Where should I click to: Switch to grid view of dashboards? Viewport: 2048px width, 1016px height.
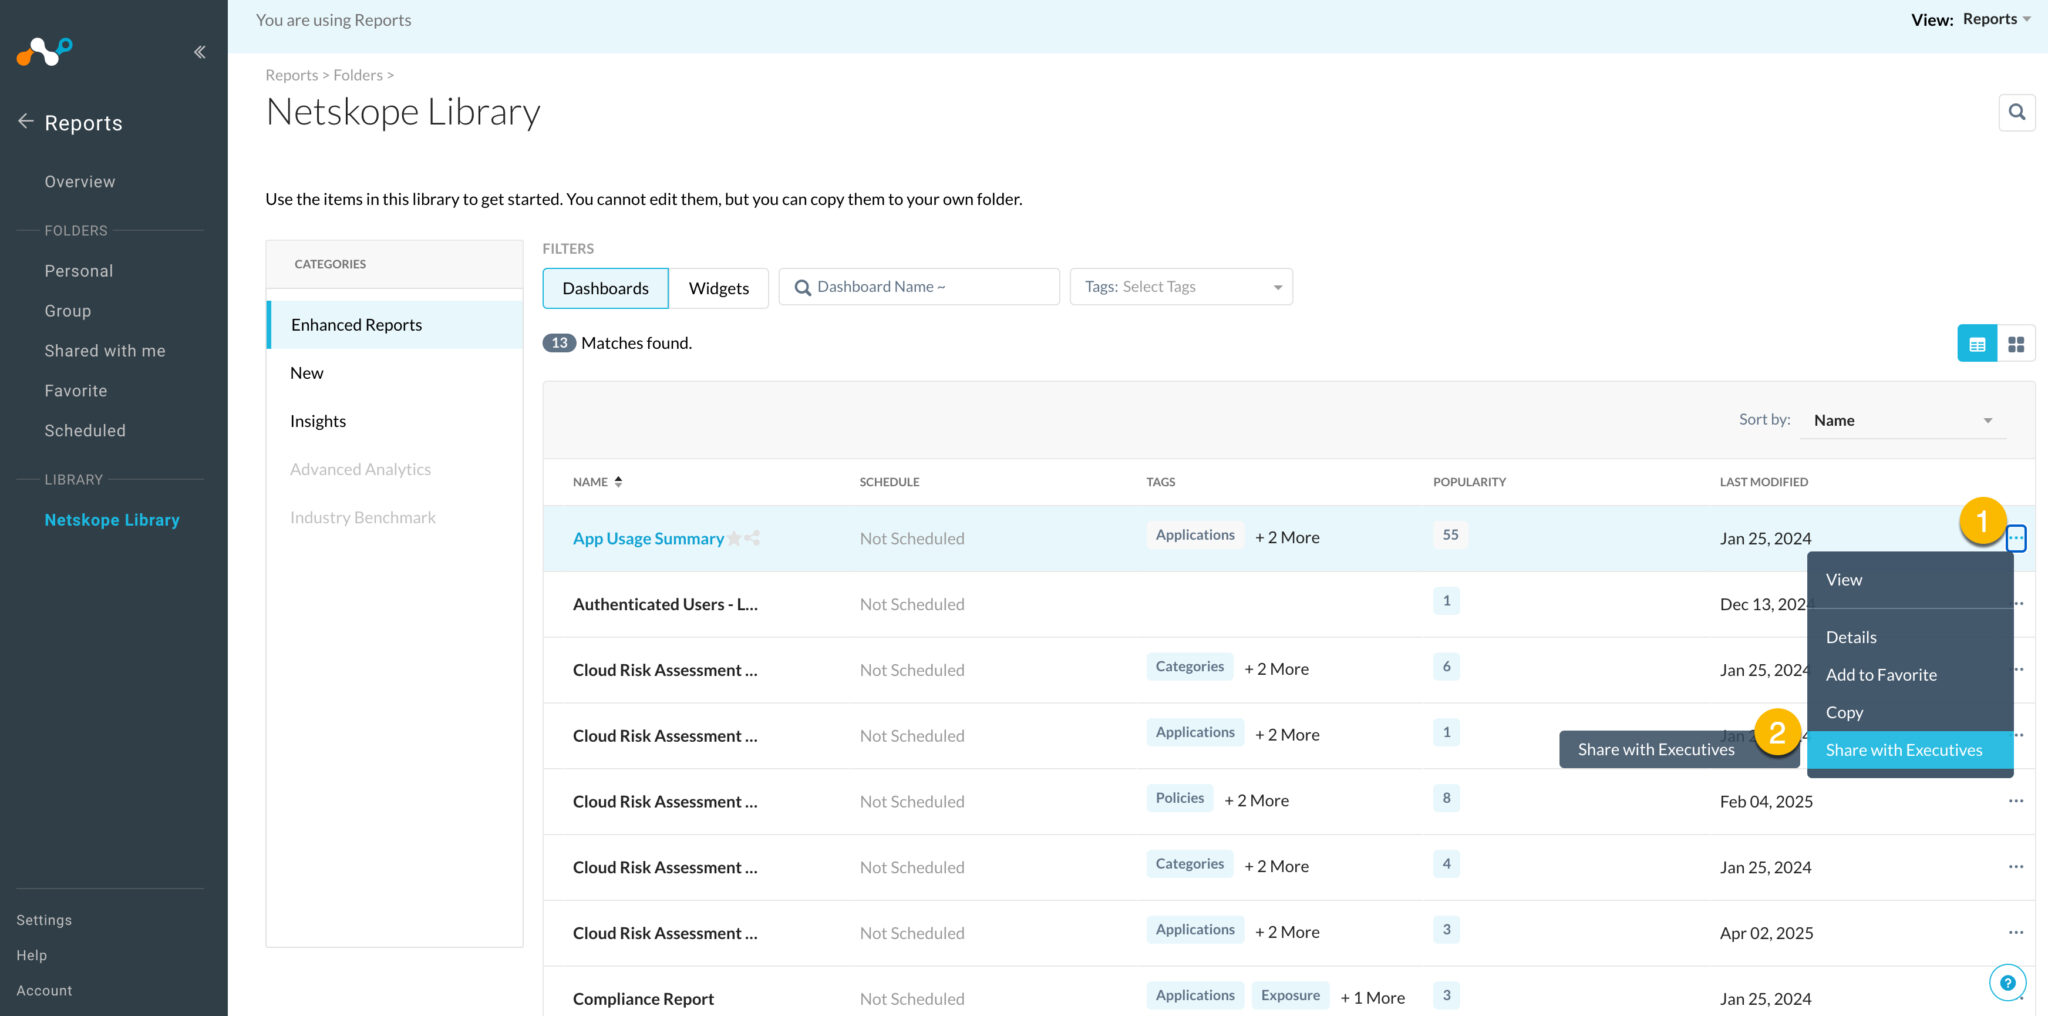click(2017, 343)
